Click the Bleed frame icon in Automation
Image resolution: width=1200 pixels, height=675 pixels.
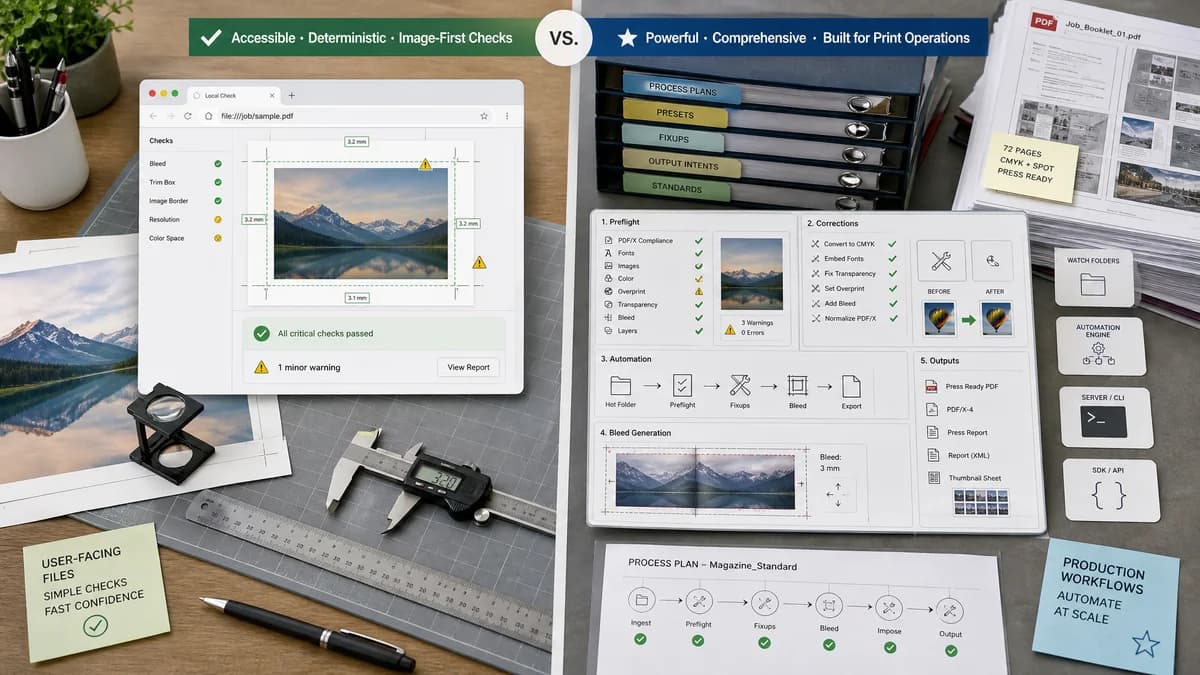(x=797, y=385)
